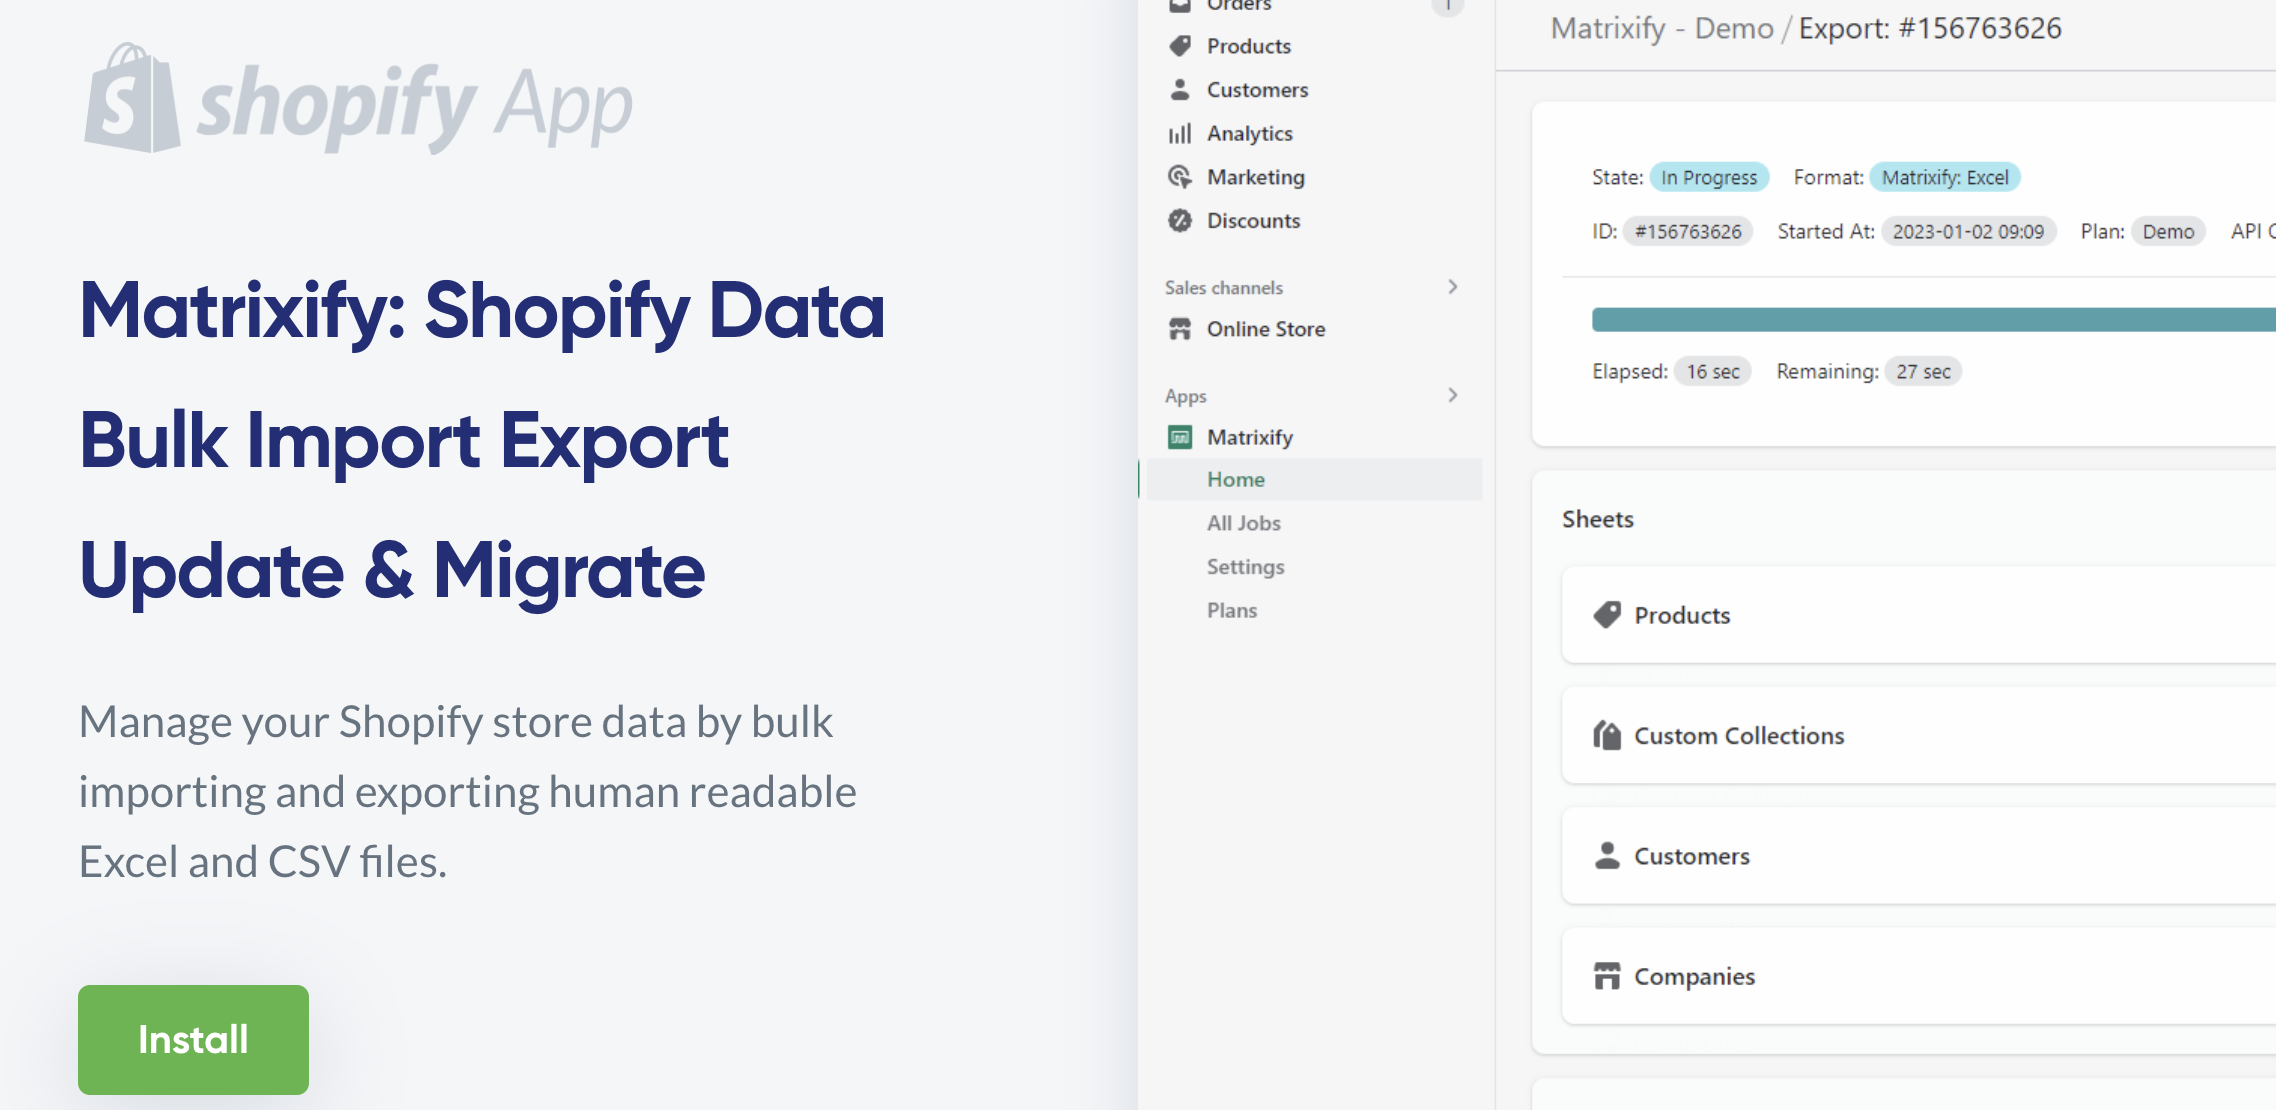Screen dimensions: 2276x1110
Task: Go to Matrixify Settings submenu
Action: click(1245, 567)
